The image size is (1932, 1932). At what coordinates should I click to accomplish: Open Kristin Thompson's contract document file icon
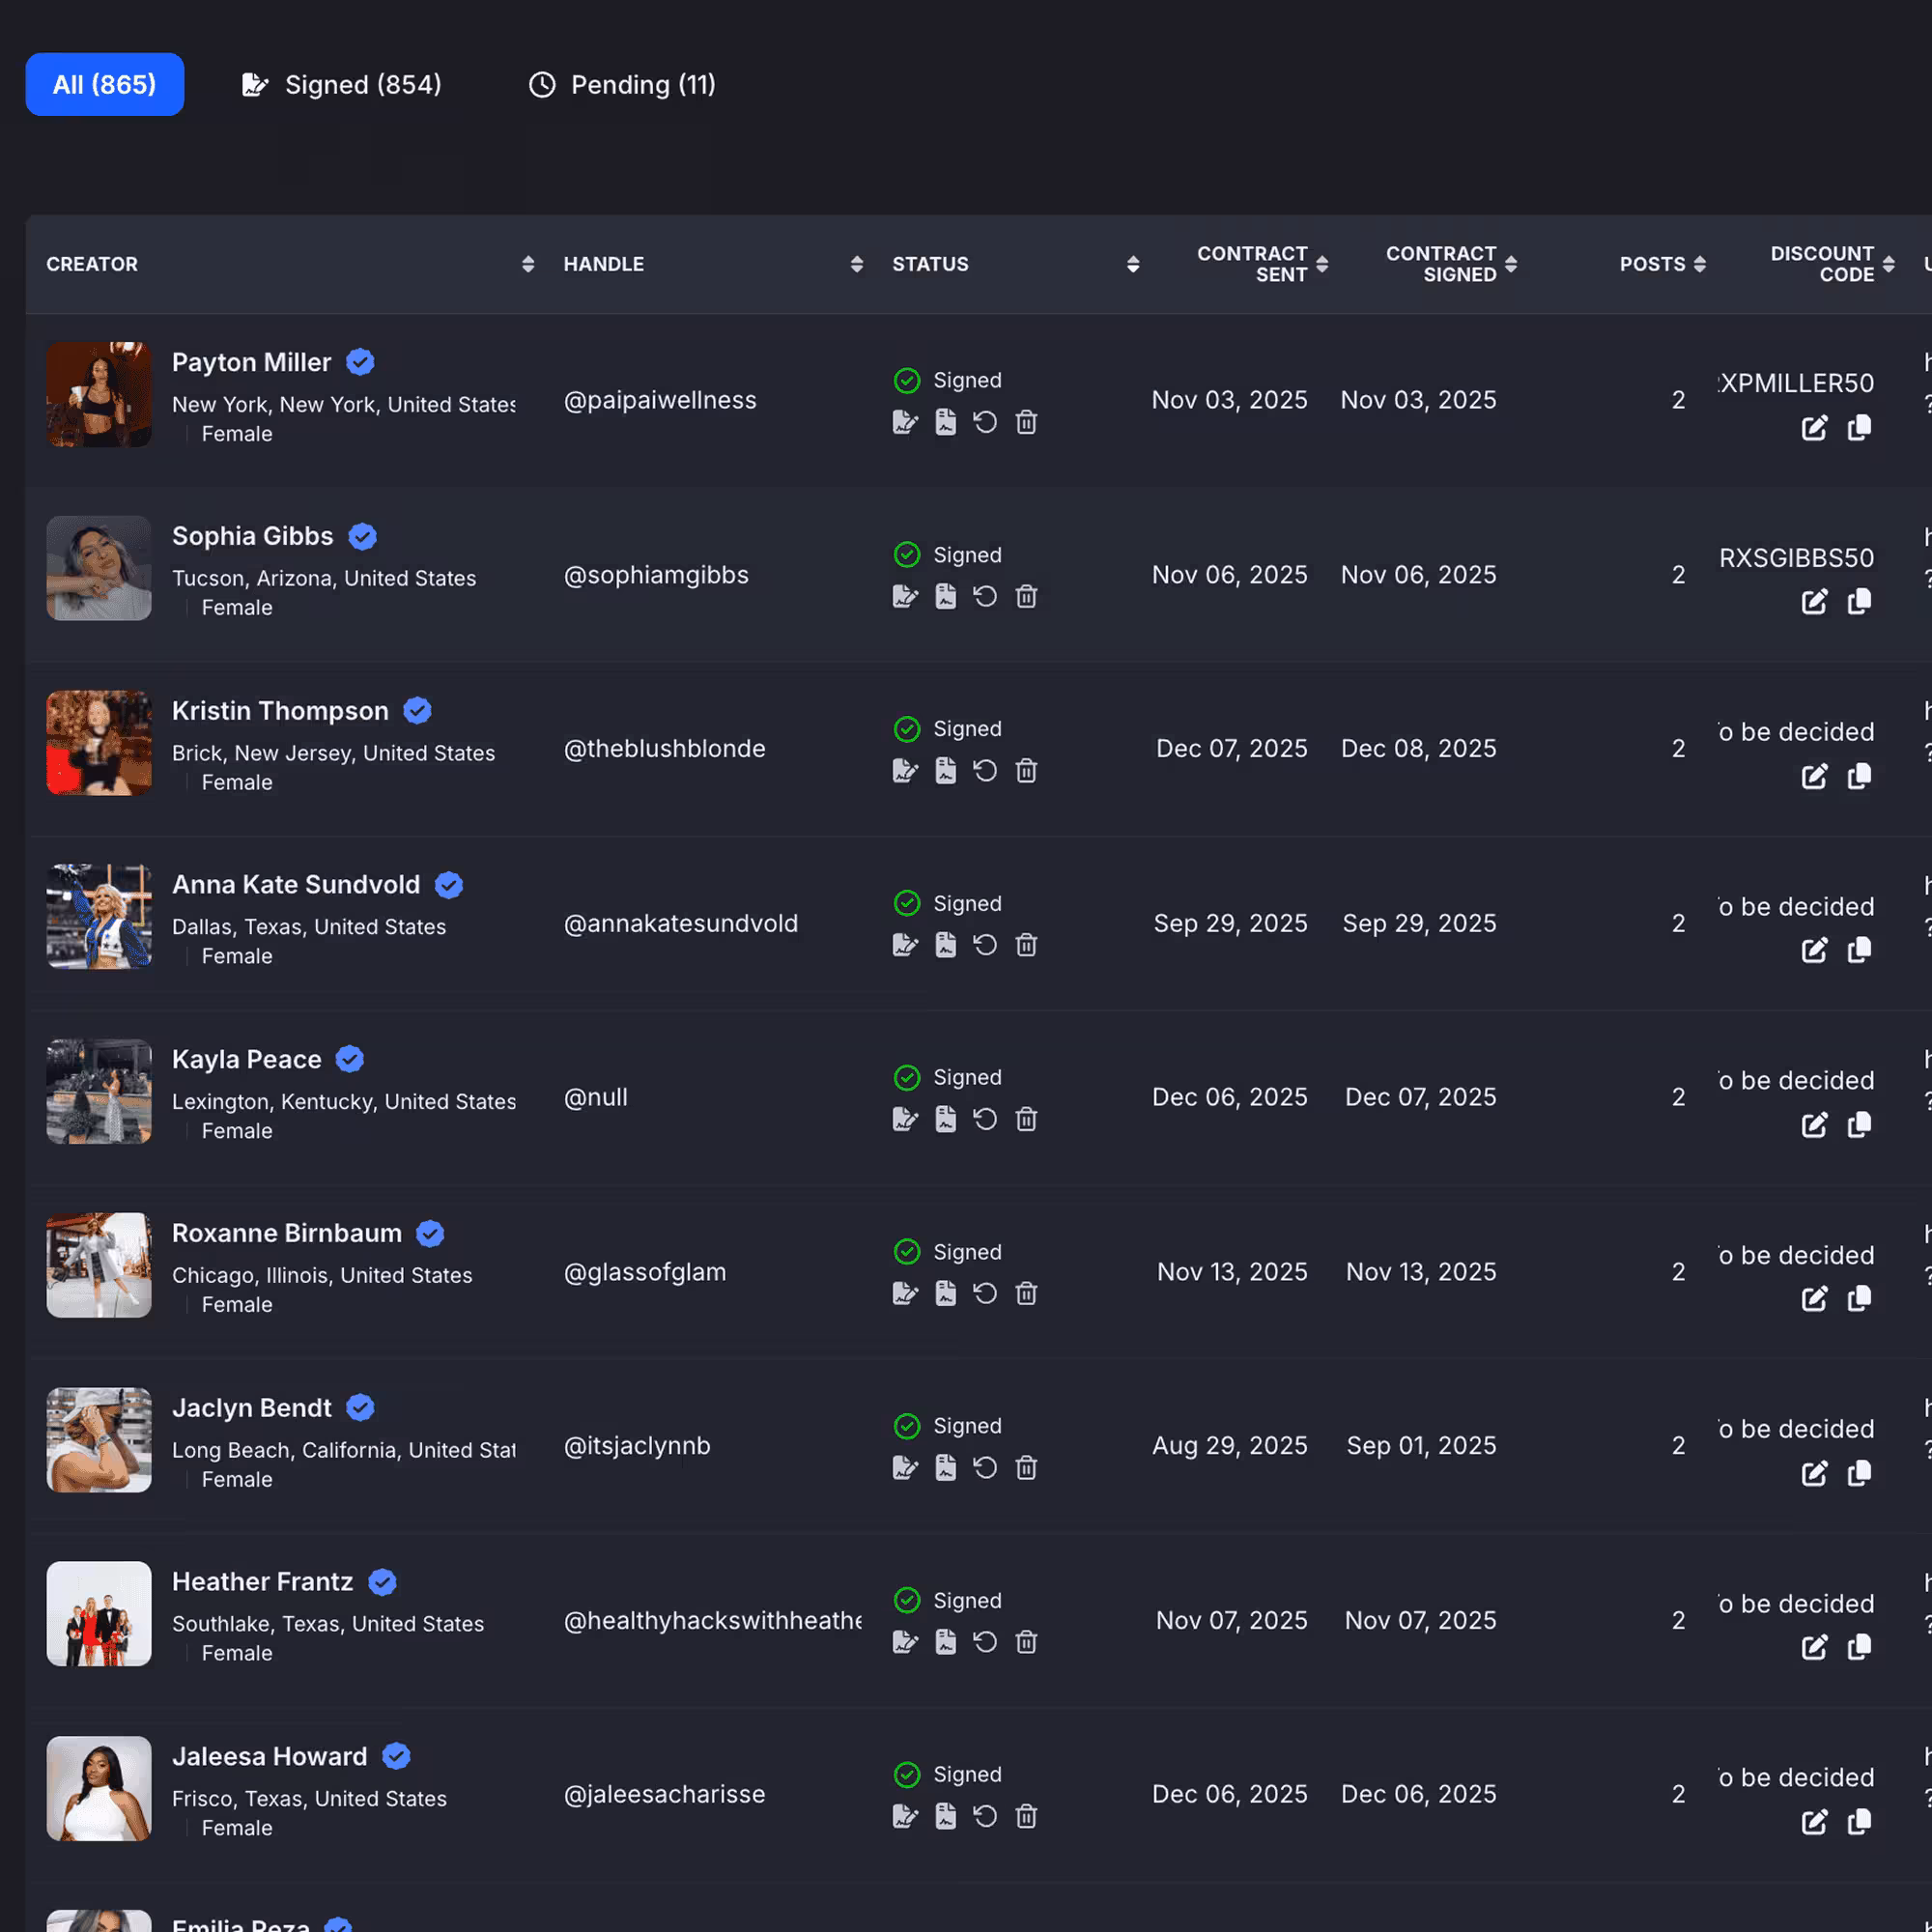[945, 771]
